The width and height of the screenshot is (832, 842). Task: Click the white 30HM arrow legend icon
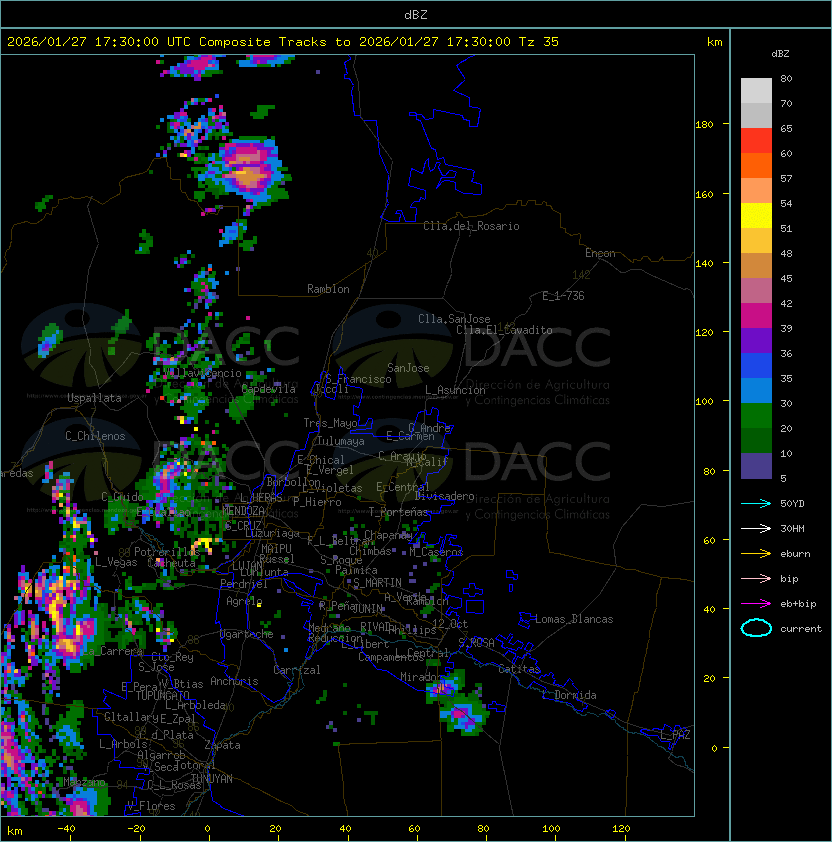point(756,528)
